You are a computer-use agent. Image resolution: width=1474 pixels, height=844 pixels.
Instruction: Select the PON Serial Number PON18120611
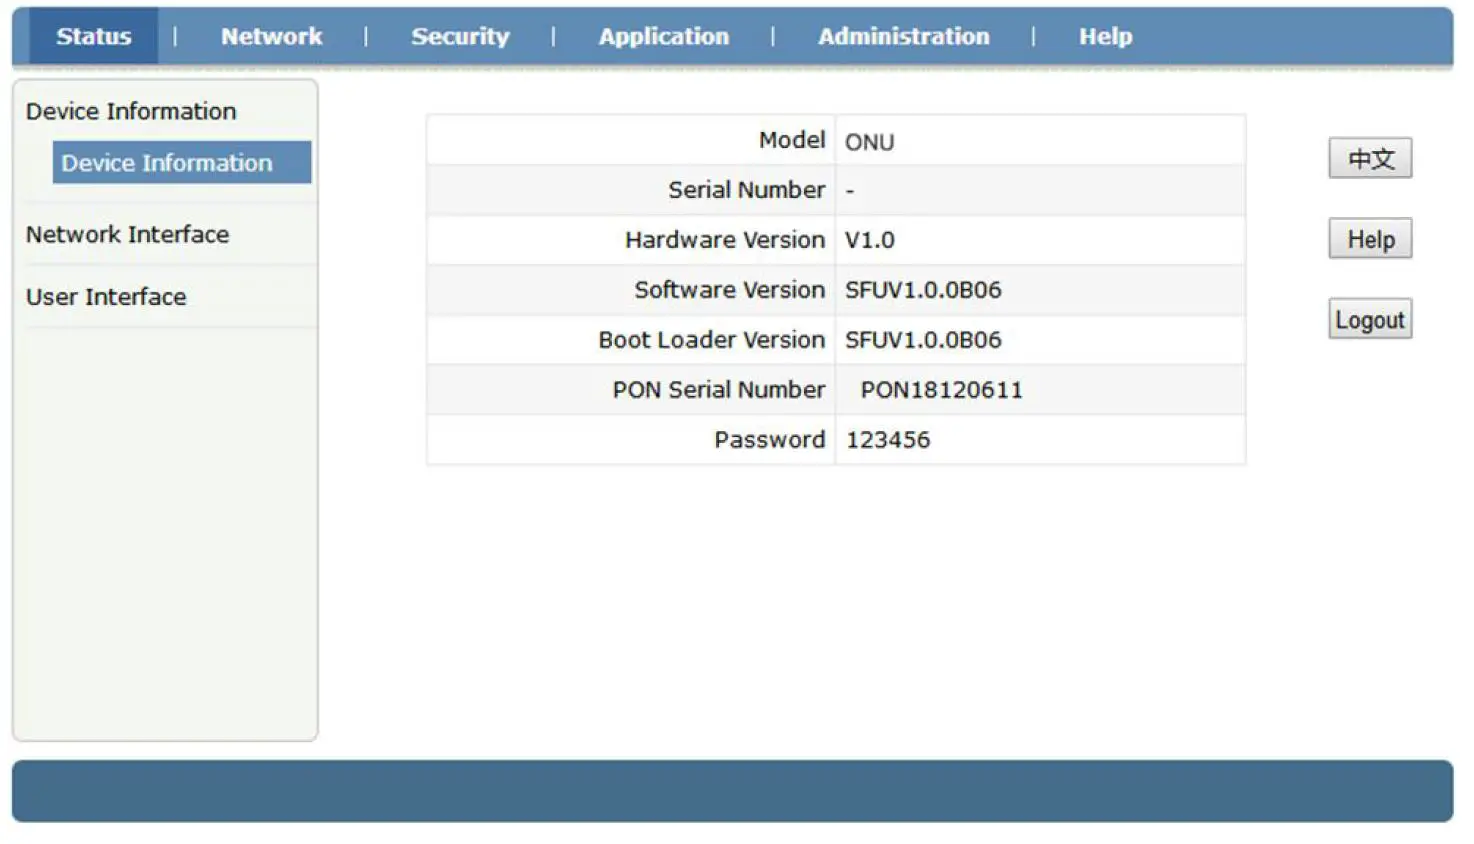tap(941, 389)
